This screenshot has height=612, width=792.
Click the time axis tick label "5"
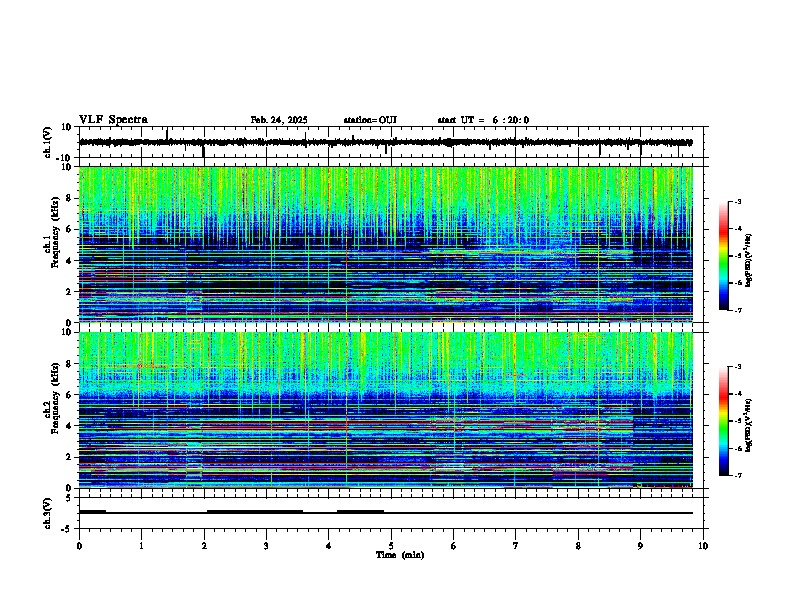point(391,546)
